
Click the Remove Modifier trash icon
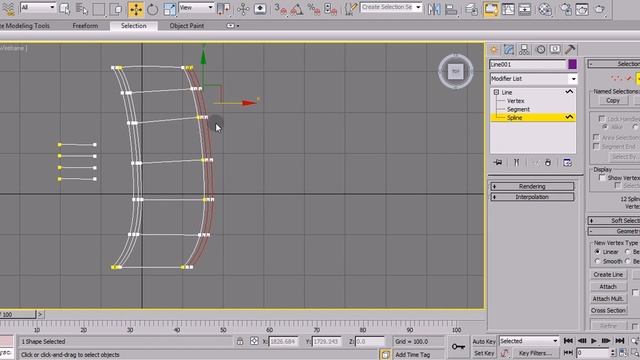click(548, 162)
